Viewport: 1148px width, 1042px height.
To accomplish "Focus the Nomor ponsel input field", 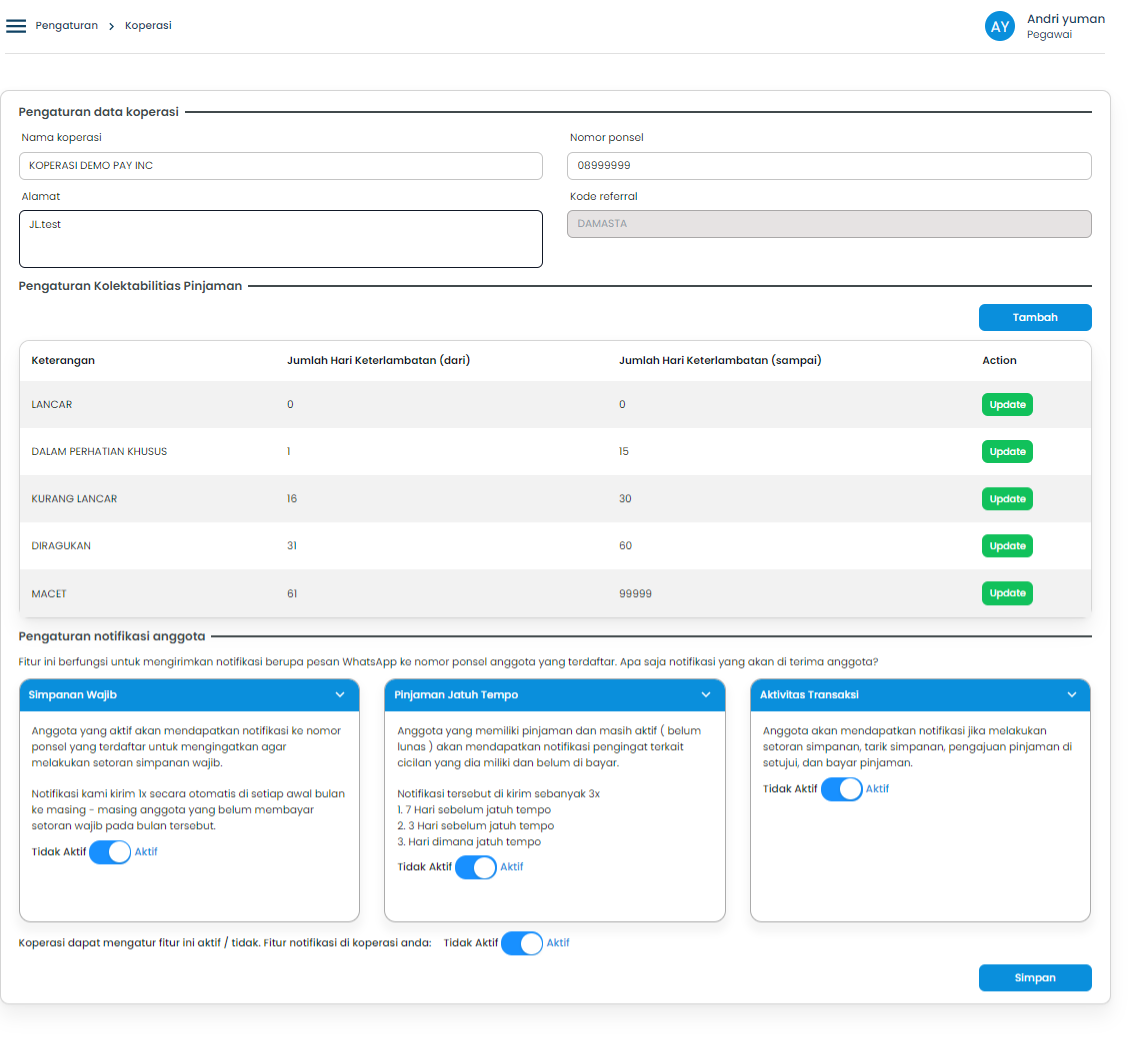I will tap(829, 166).
